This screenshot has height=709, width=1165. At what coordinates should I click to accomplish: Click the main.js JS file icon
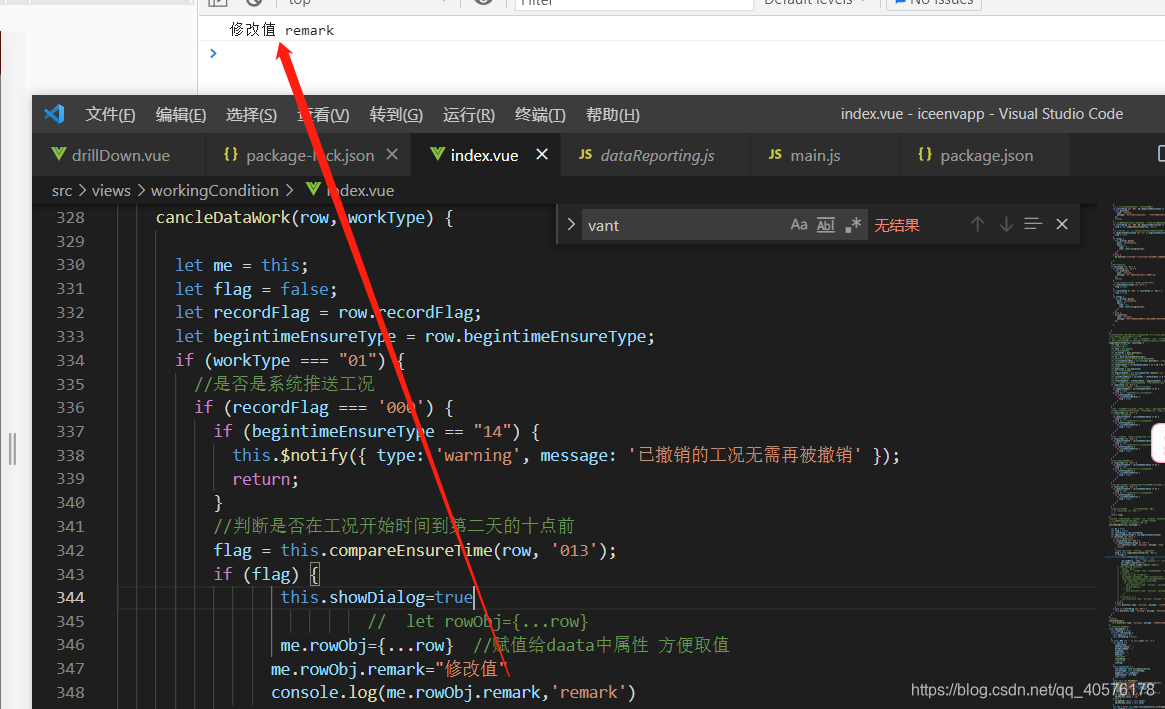(775, 155)
